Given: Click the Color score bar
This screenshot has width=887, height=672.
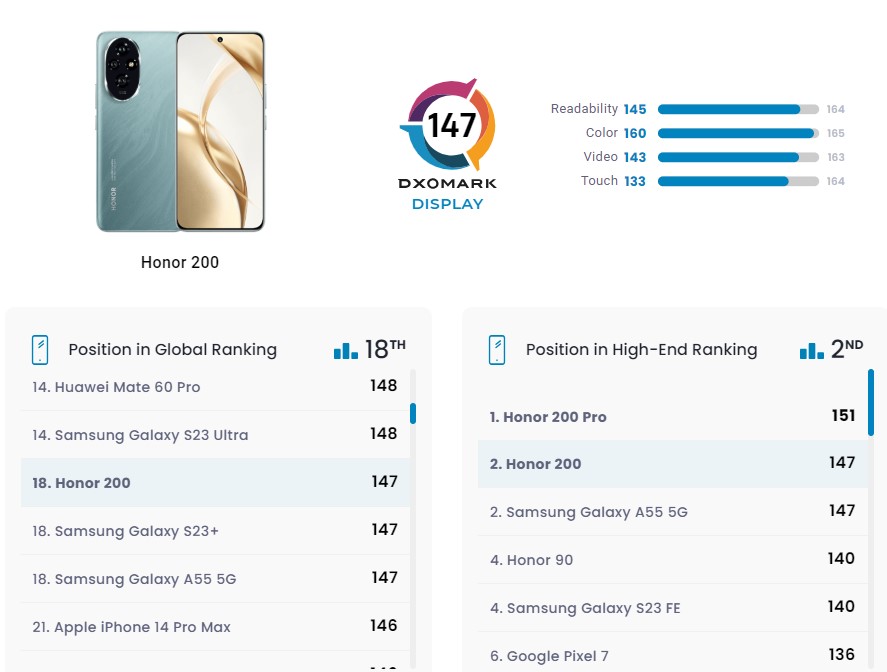Looking at the screenshot, I should (738, 133).
